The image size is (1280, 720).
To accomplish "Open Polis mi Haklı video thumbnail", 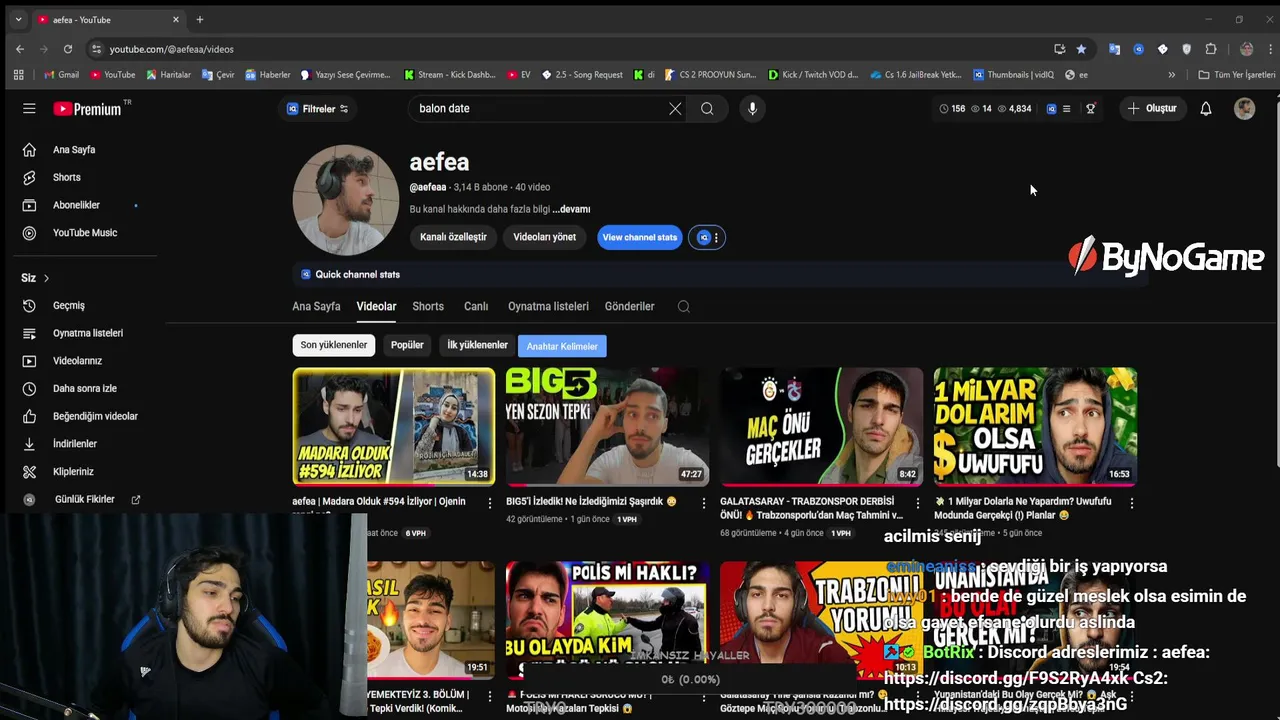I will click(607, 620).
